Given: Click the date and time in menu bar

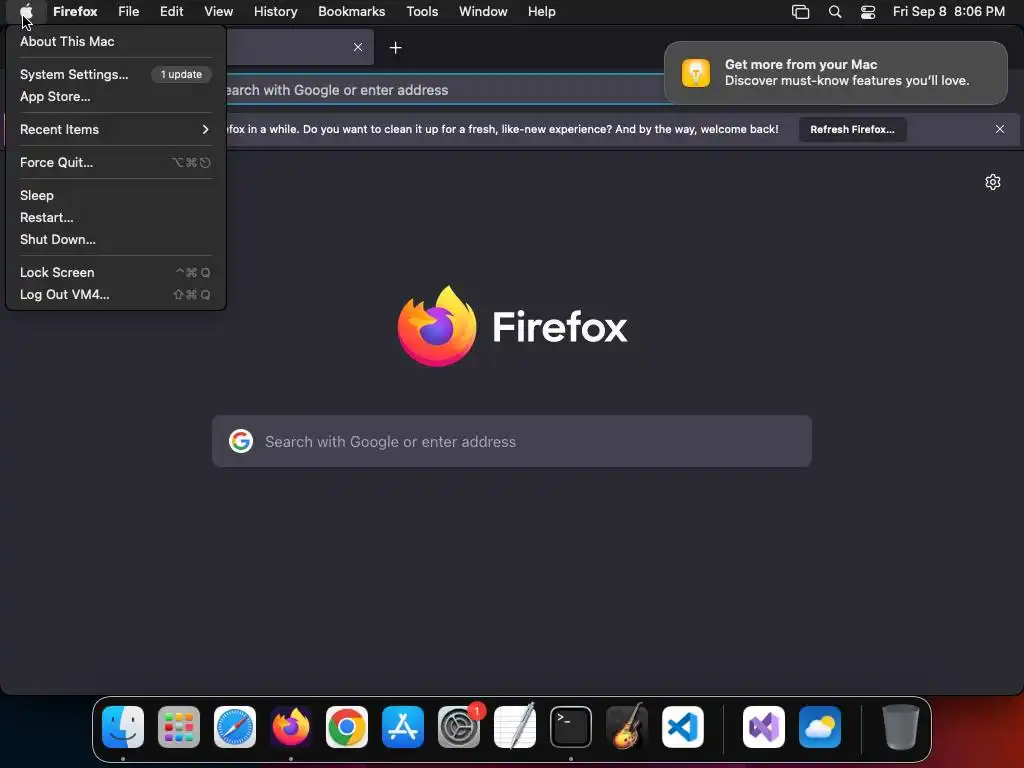Looking at the screenshot, I should click(x=949, y=12).
